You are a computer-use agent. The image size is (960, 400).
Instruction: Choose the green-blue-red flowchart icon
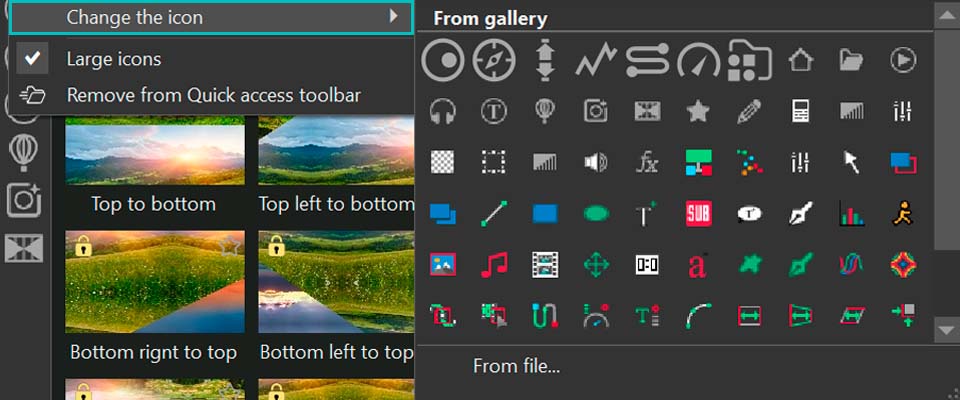pyautogui.click(x=699, y=163)
